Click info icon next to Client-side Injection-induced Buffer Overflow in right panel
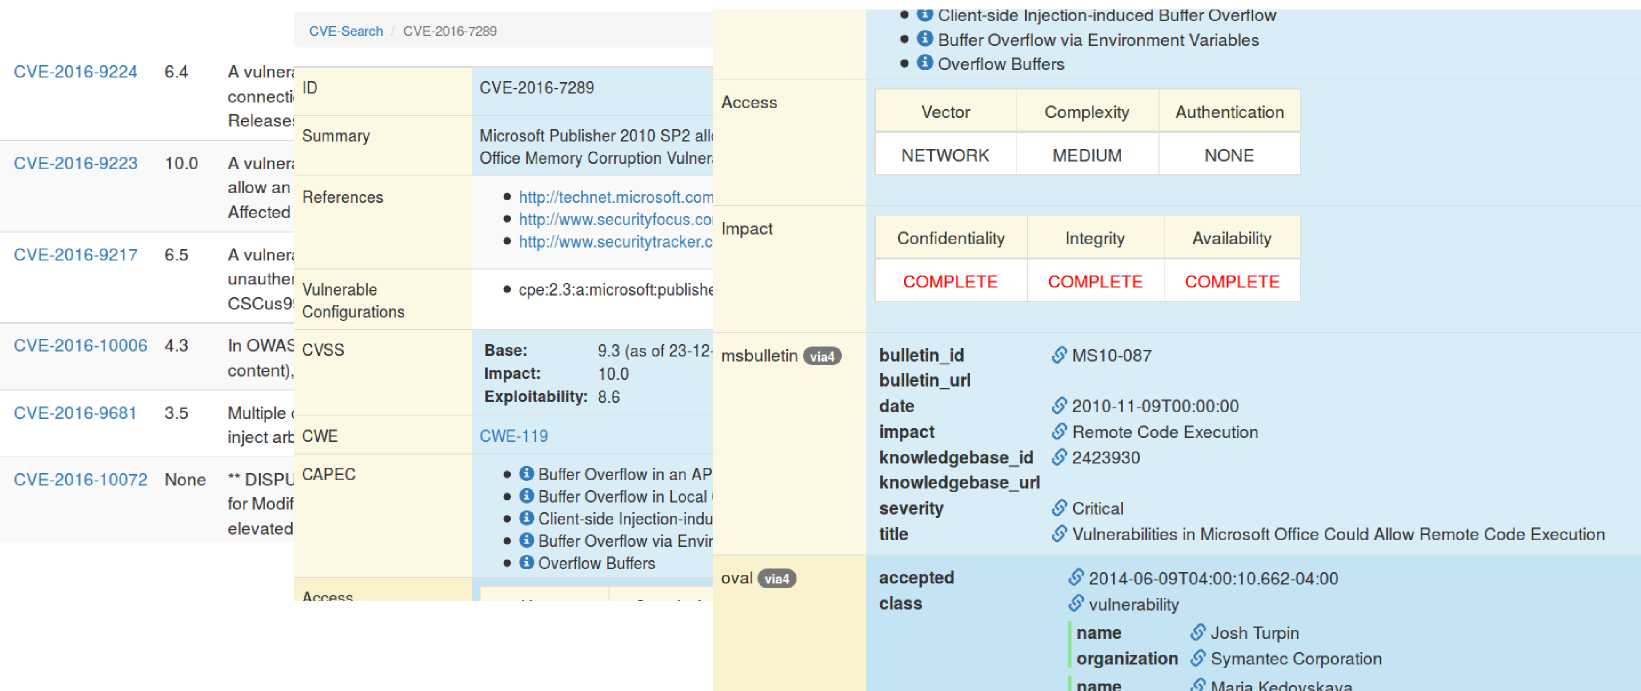Screen dimensions: 1641x691 [925, 15]
